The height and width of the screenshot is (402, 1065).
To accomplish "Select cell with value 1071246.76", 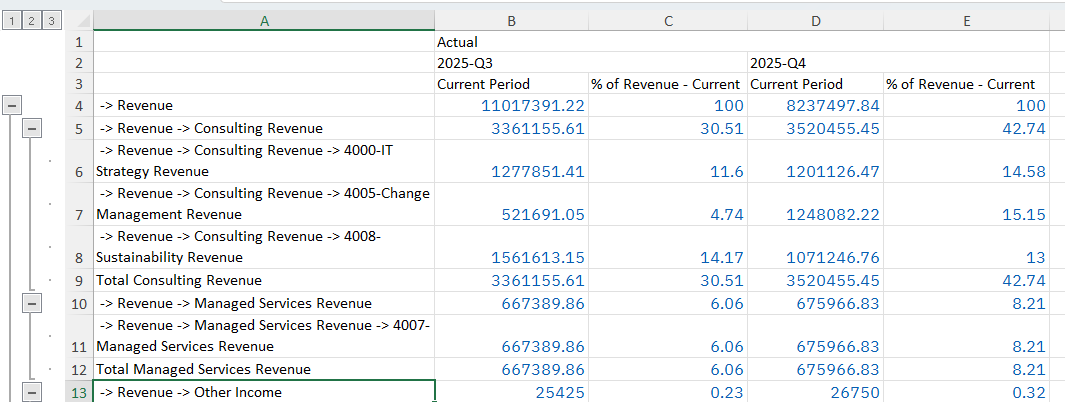I will click(x=815, y=247).
